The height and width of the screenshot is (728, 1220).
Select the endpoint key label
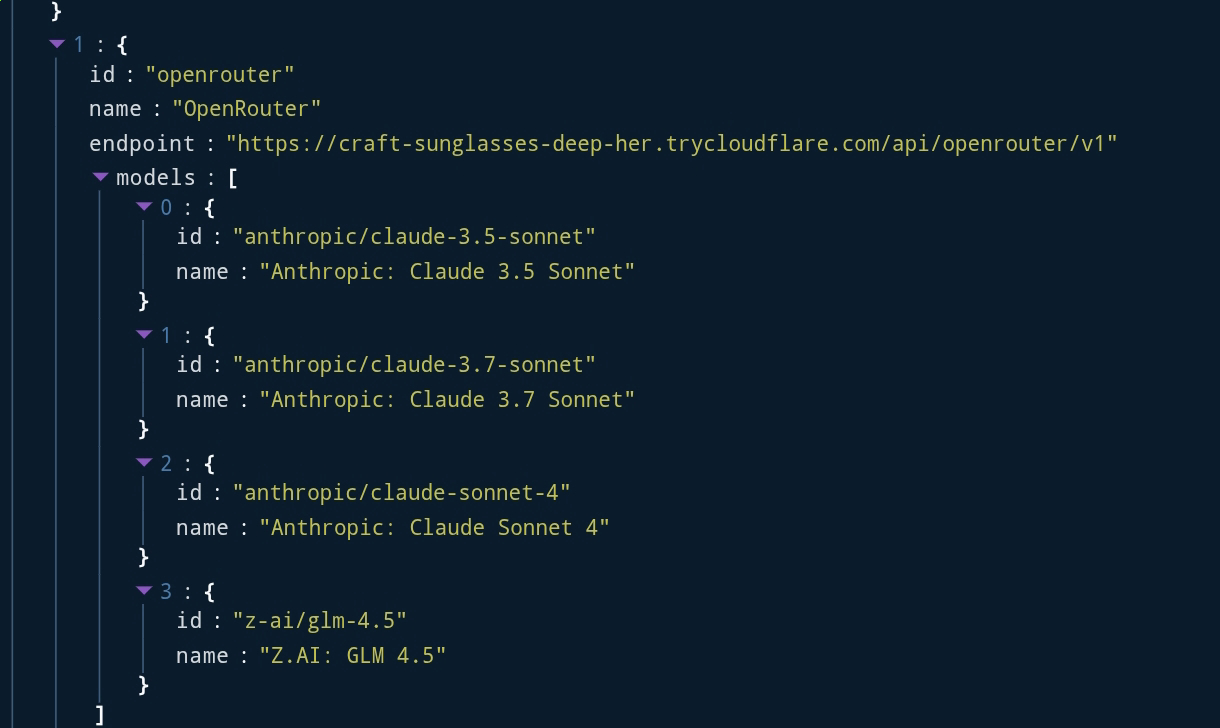[142, 143]
